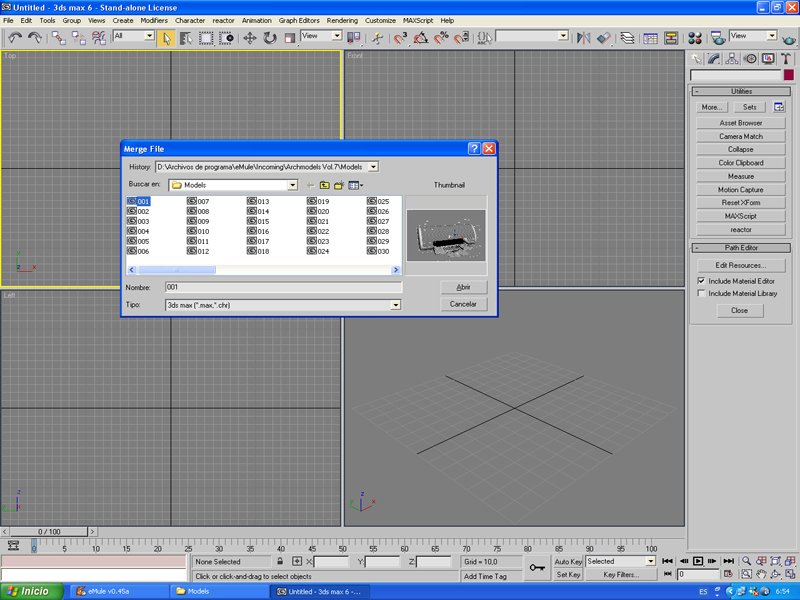The width and height of the screenshot is (800, 600).
Task: Activate the Select Object arrow tool
Action: pos(166,38)
